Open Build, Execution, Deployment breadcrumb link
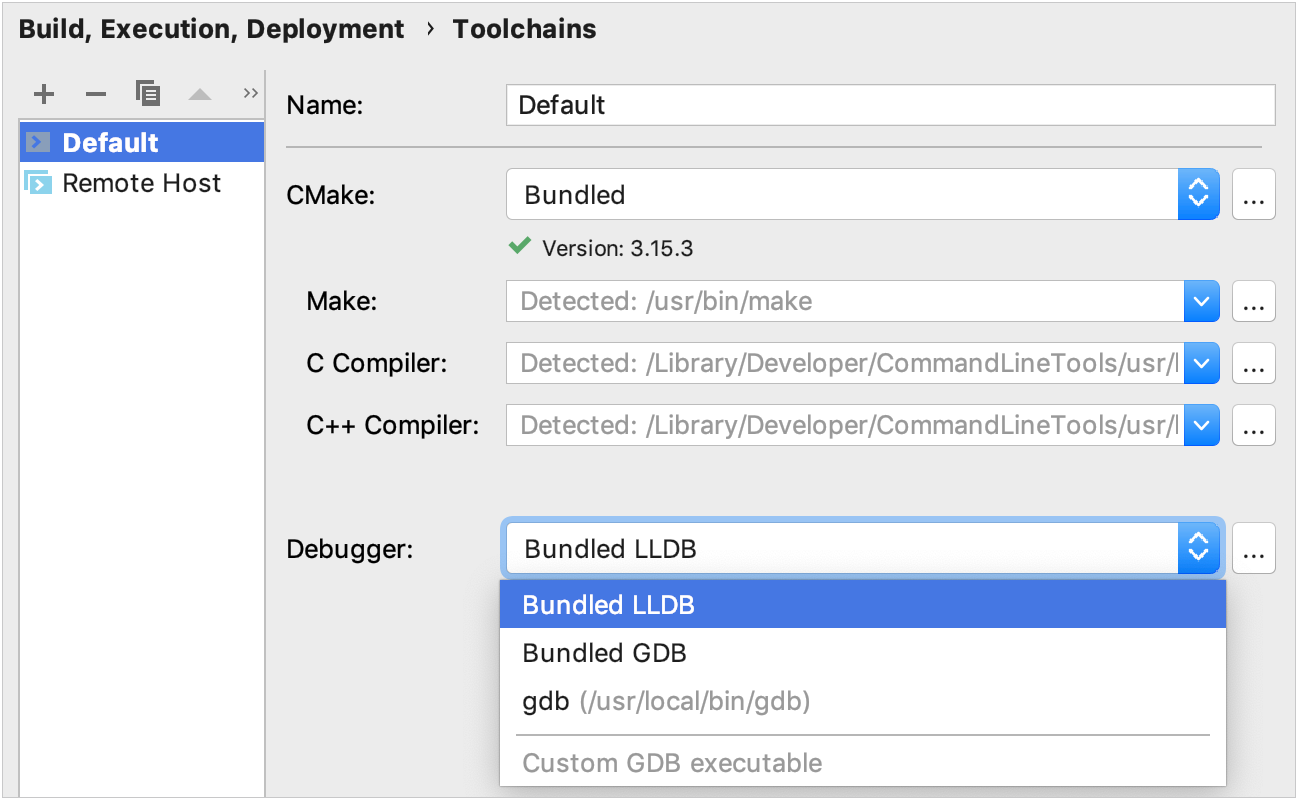 coord(211,29)
